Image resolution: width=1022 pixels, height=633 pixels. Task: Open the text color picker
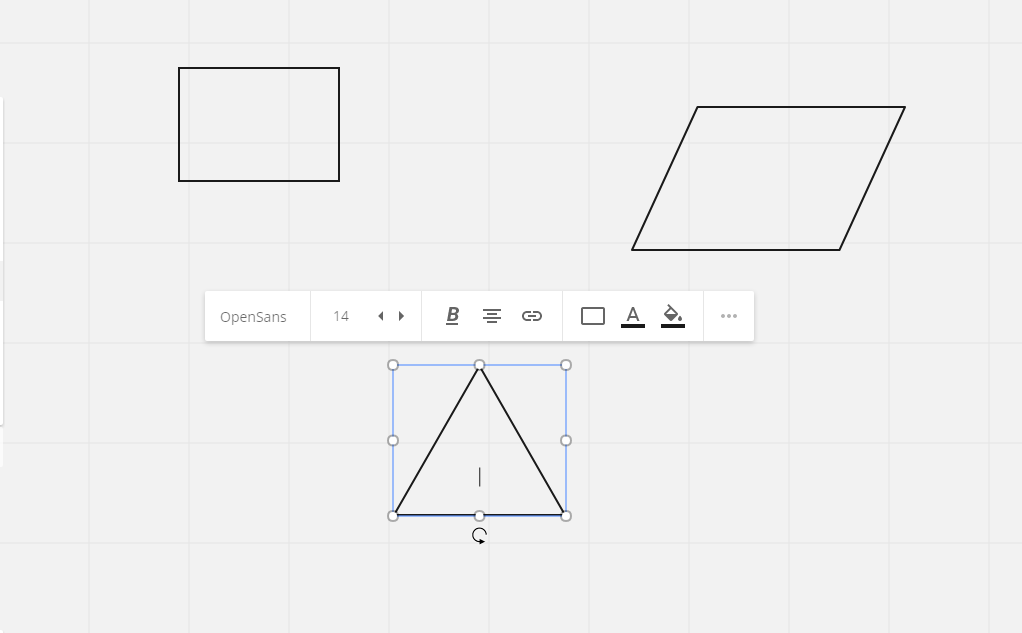coord(633,316)
